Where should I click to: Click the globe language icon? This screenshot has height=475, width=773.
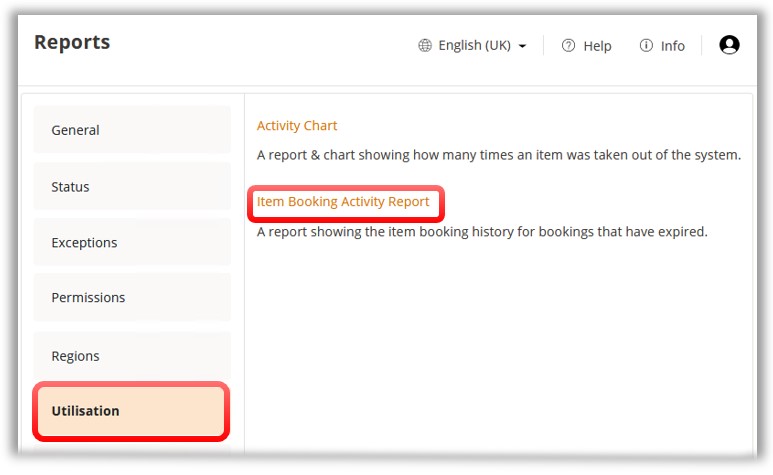tap(425, 46)
